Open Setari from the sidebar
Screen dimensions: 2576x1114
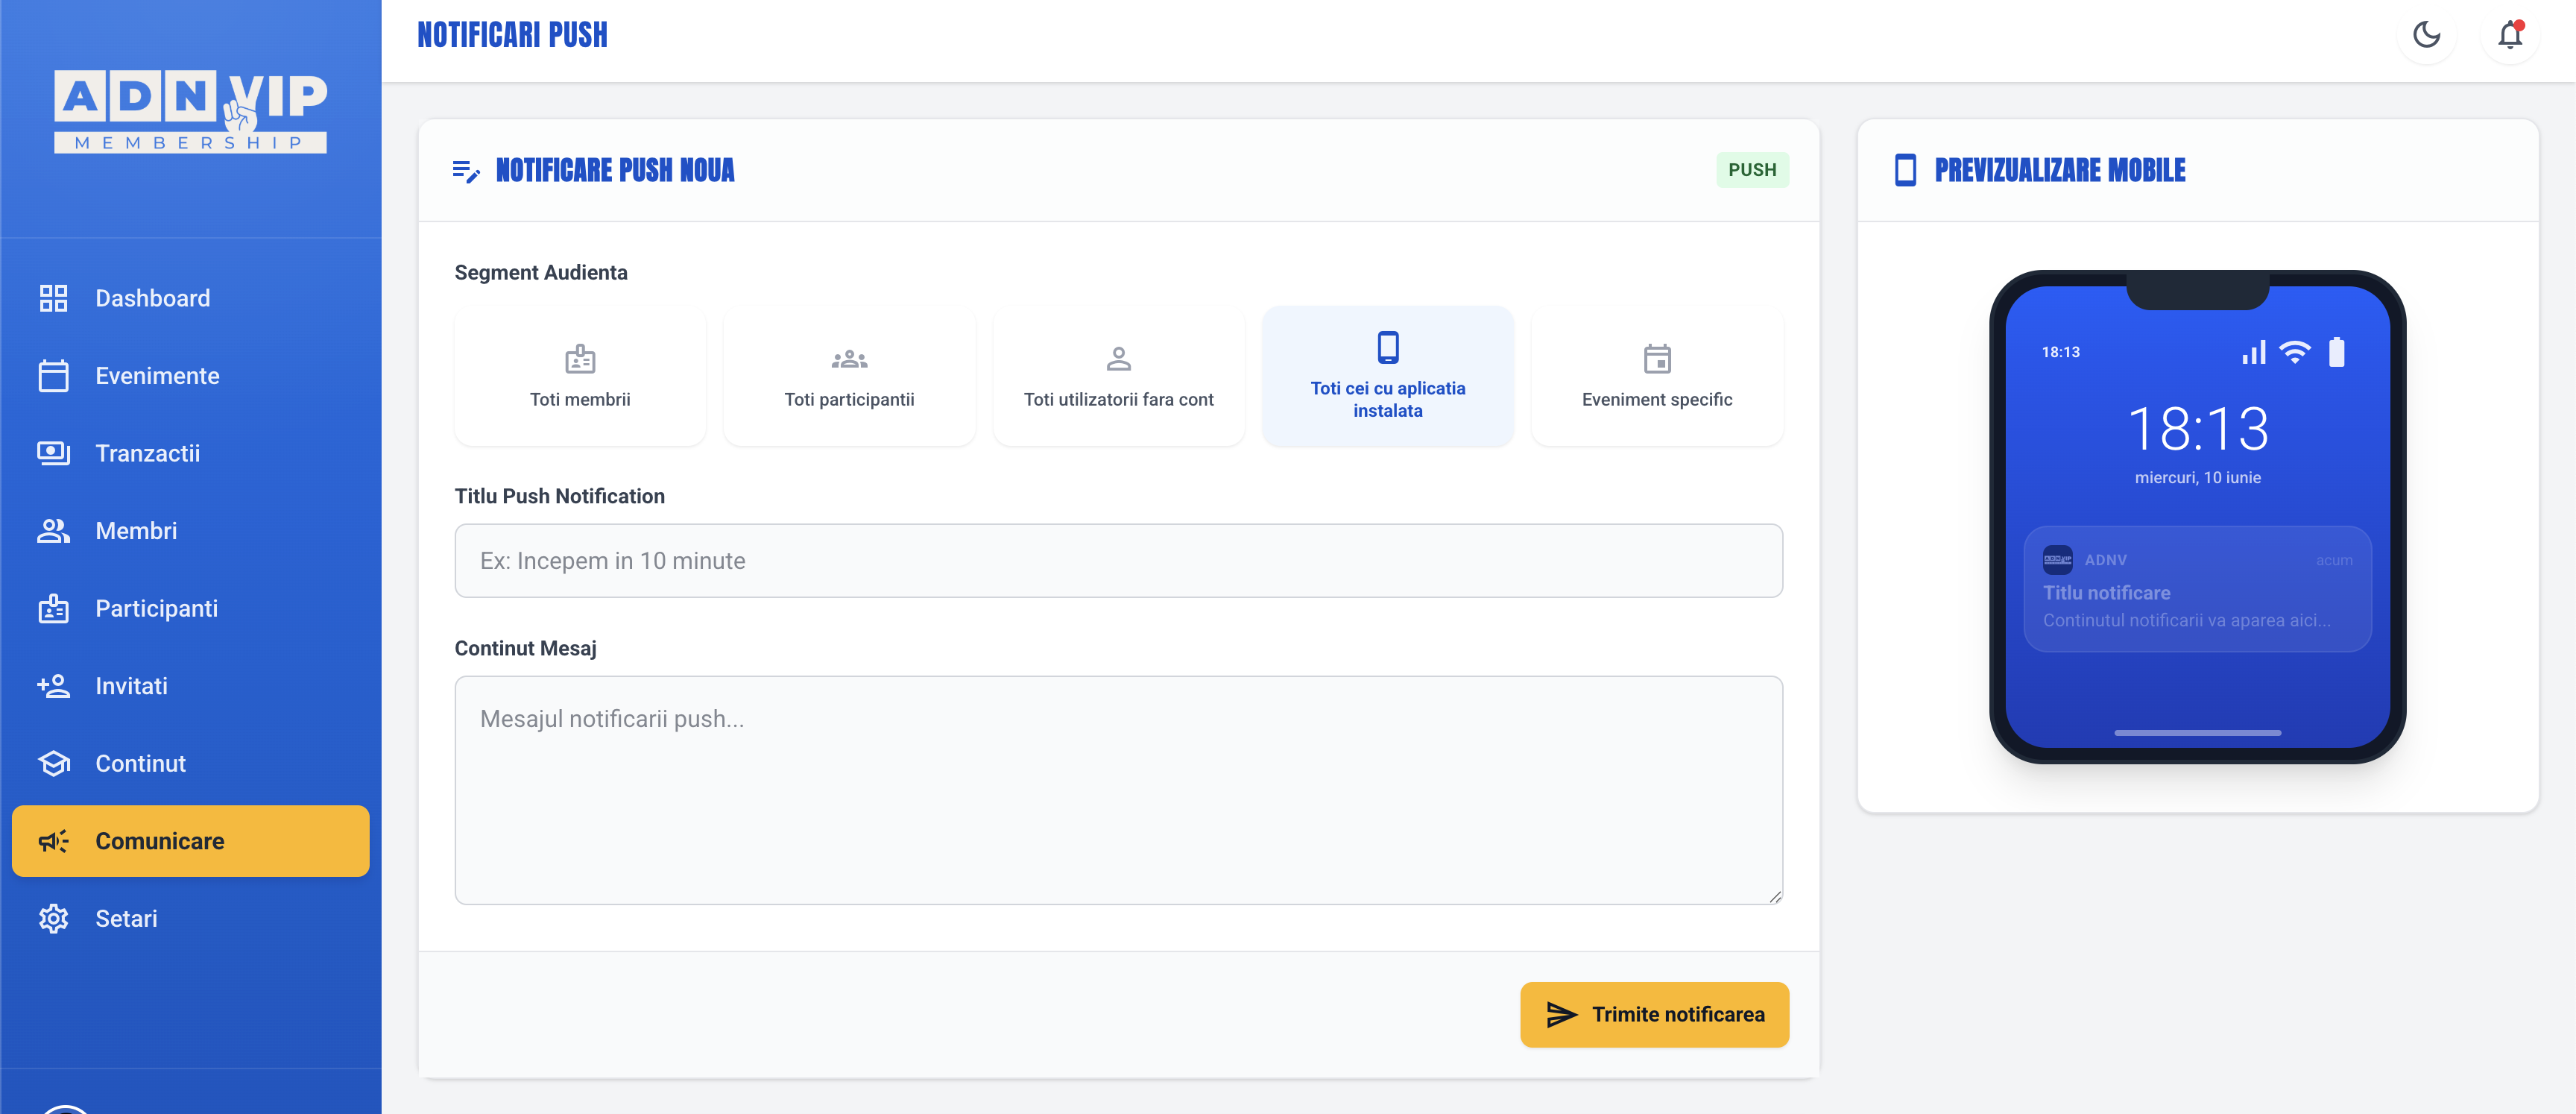[x=190, y=918]
